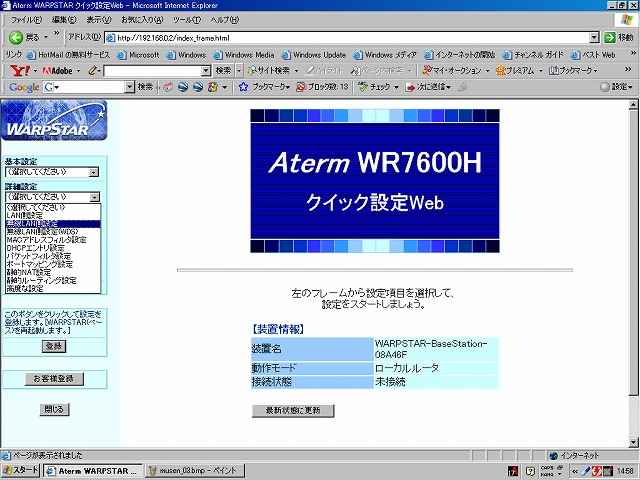The image size is (640, 480).
Task: Click the Yahoo toolbar 検索 search button
Action: pos(223,71)
